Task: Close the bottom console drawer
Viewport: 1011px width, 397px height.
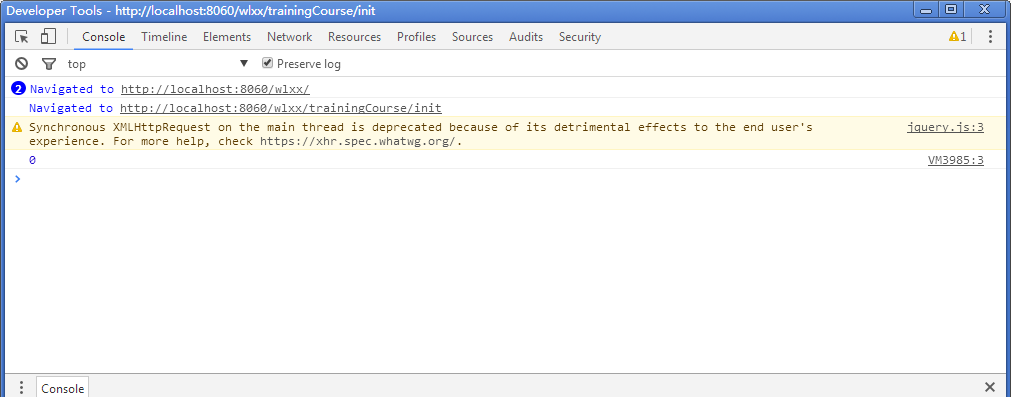Action: coord(990,387)
